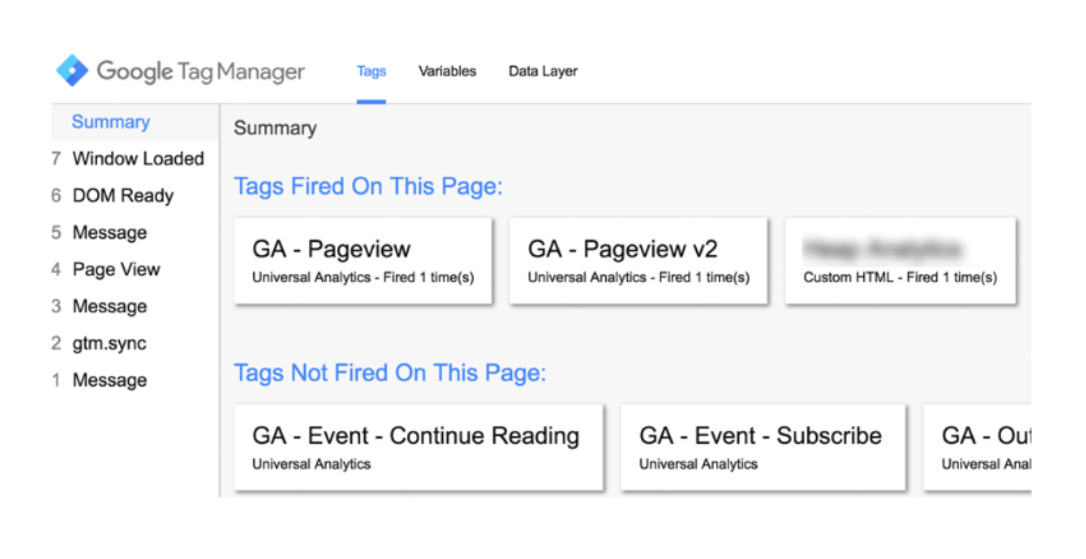Open the Variables tab

point(447,71)
